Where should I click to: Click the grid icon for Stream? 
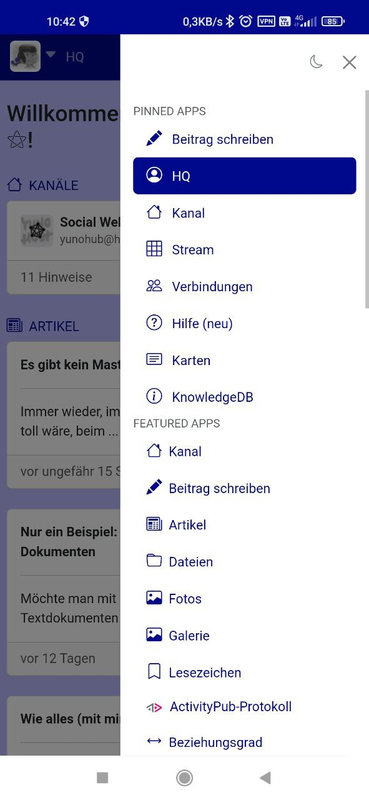click(154, 249)
